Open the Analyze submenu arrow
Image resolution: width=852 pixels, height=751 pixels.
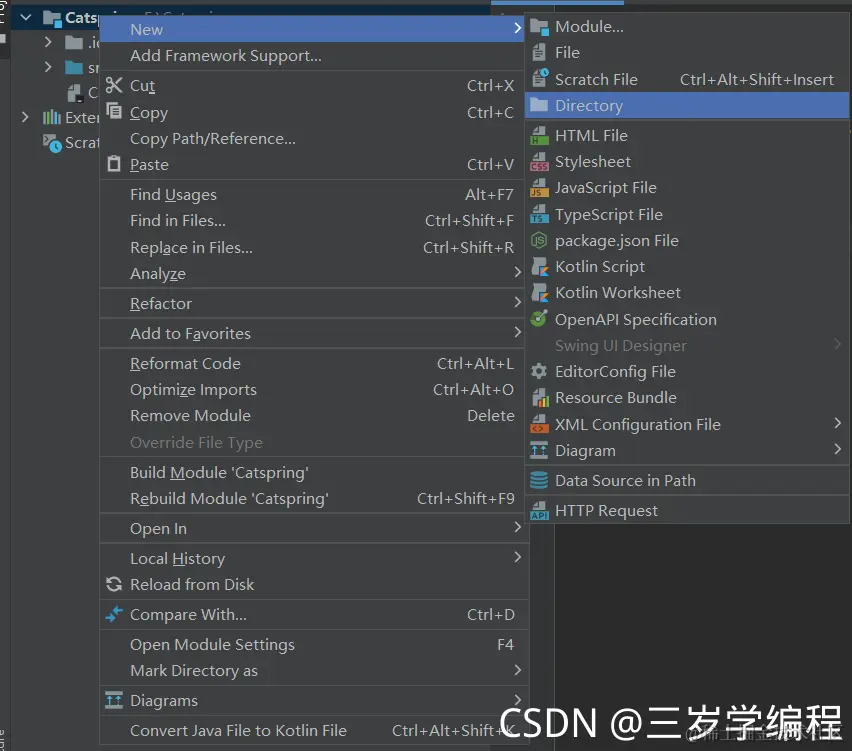tap(518, 272)
